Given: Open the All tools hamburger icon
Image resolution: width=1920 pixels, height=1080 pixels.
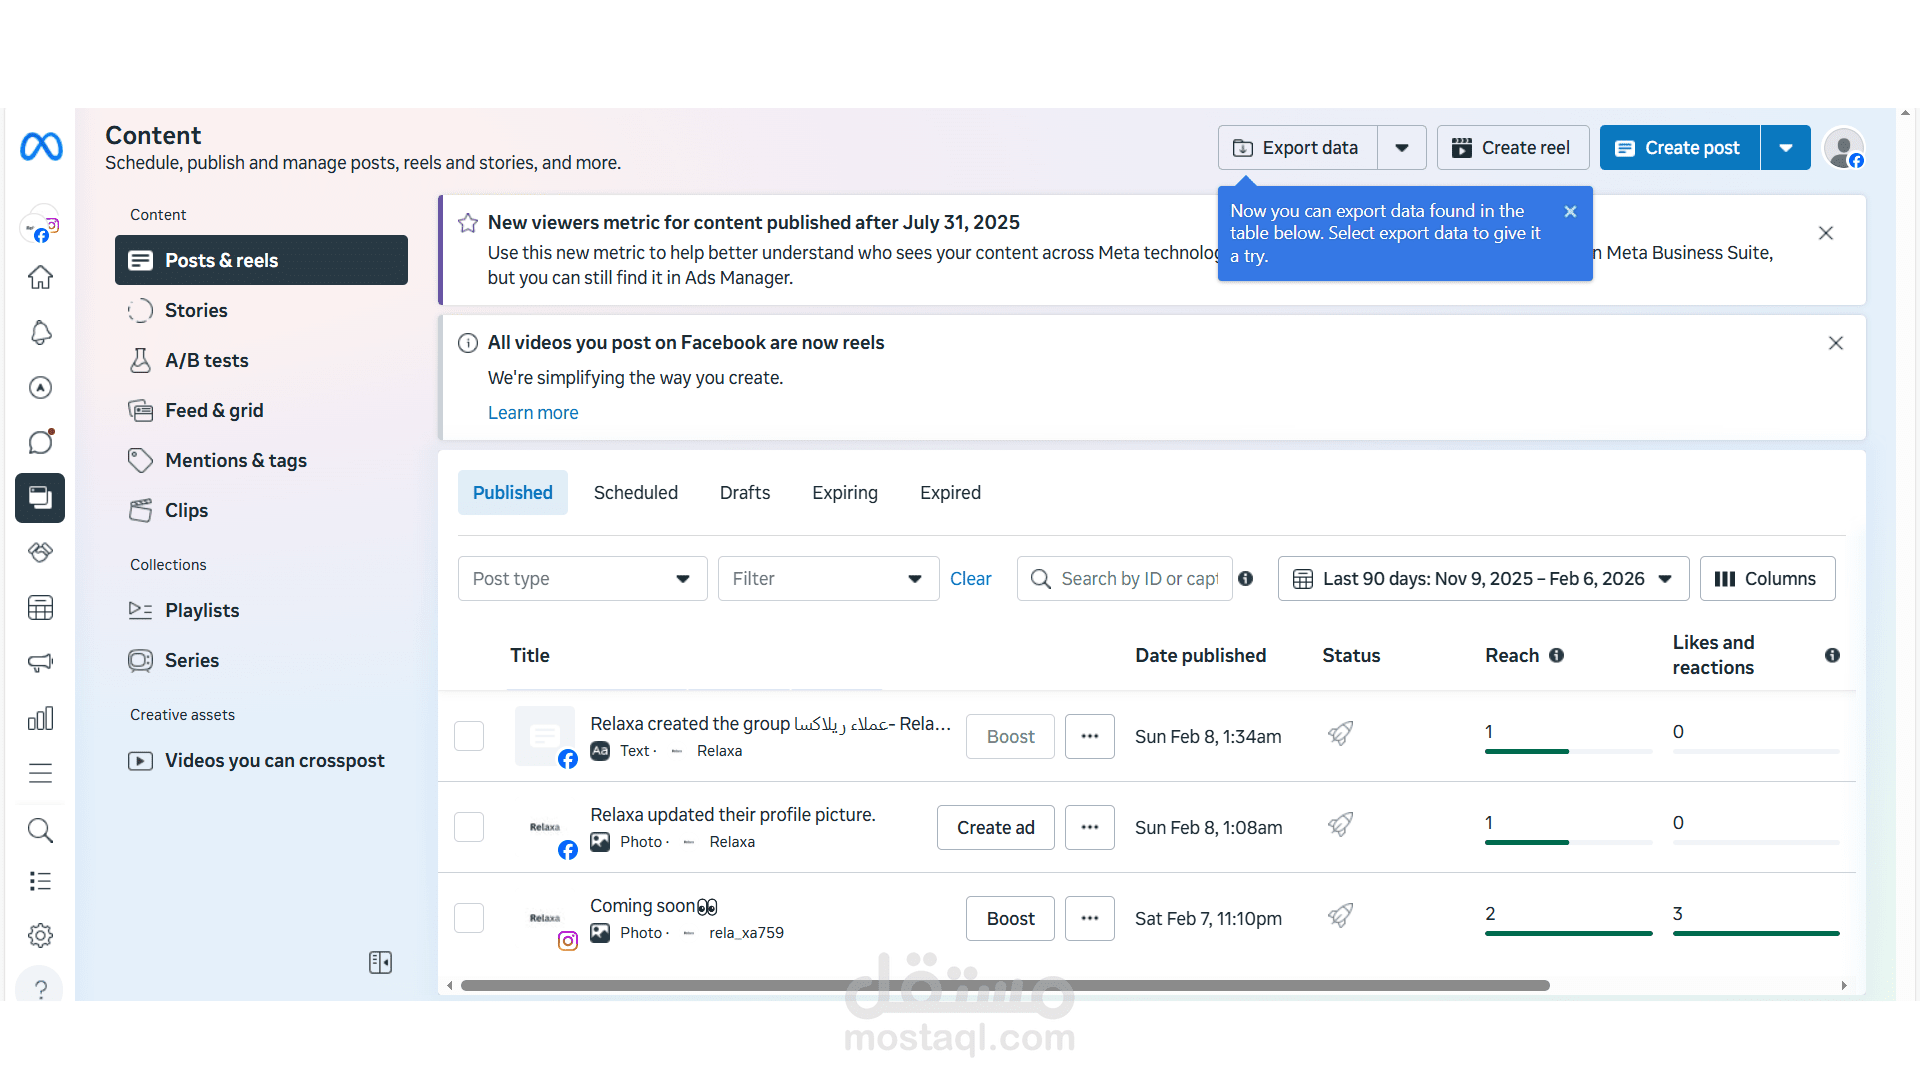Looking at the screenshot, I should point(40,773).
